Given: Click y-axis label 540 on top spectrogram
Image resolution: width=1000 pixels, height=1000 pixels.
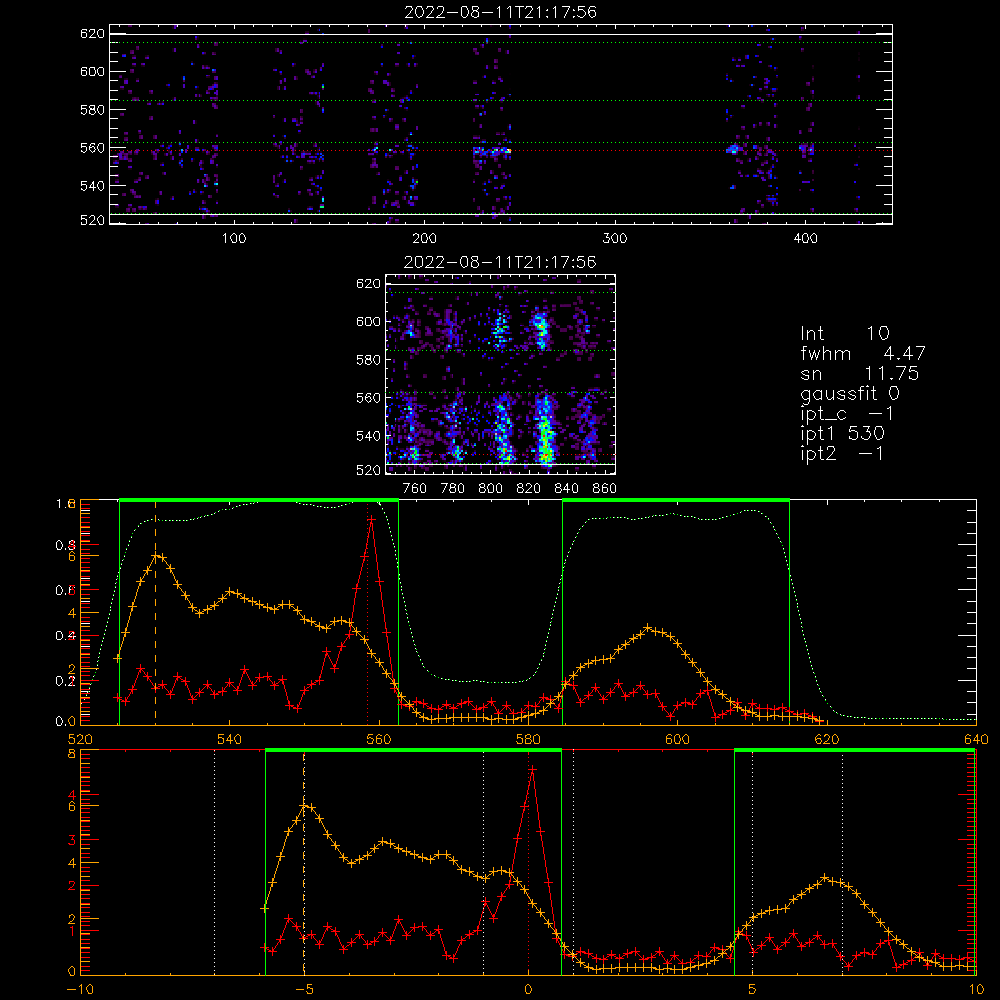Looking at the screenshot, I should coord(92,186).
